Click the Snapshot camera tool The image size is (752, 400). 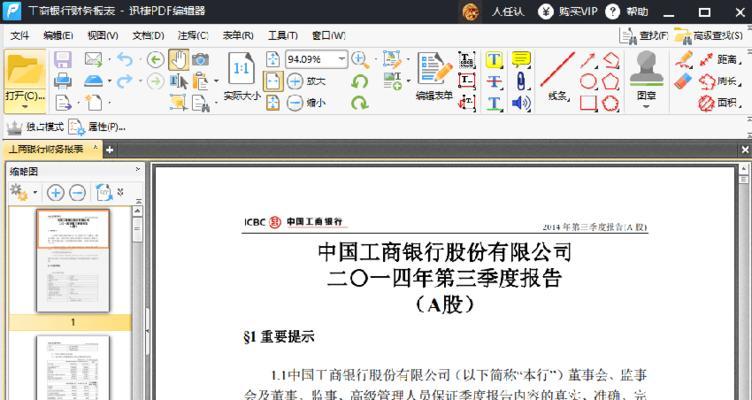click(200, 59)
